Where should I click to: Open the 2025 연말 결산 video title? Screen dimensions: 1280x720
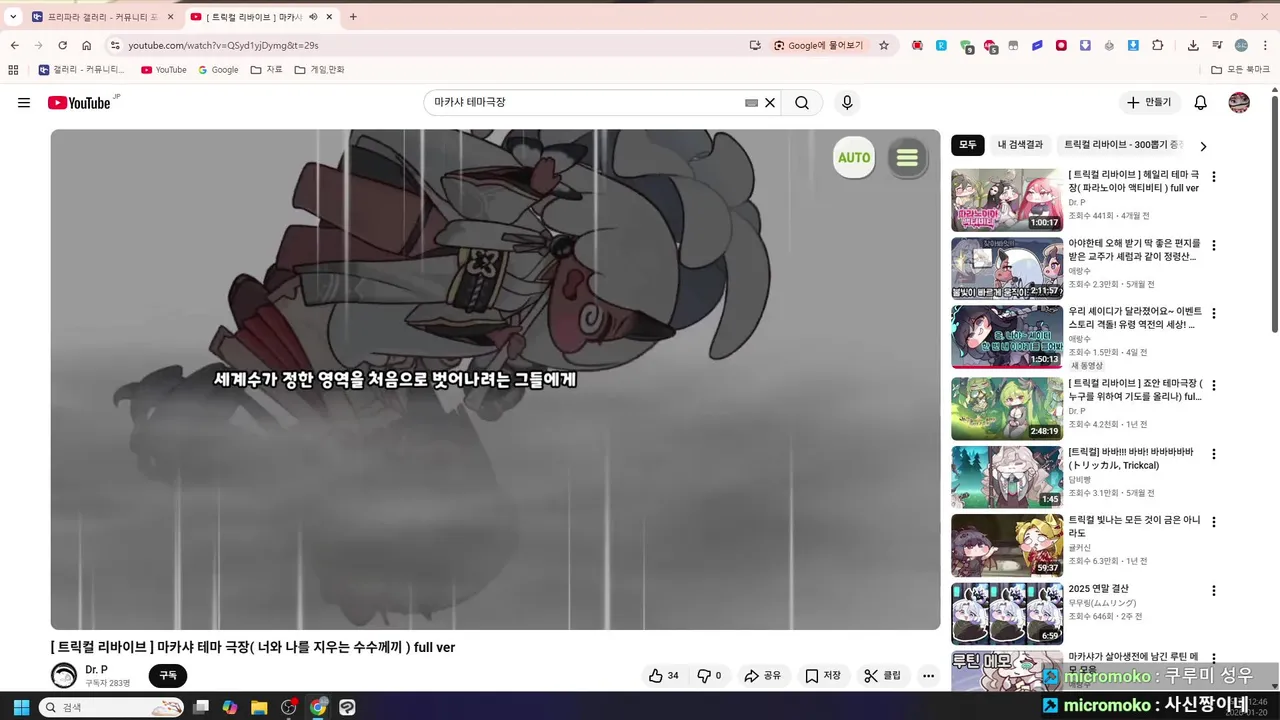(x=1098, y=589)
